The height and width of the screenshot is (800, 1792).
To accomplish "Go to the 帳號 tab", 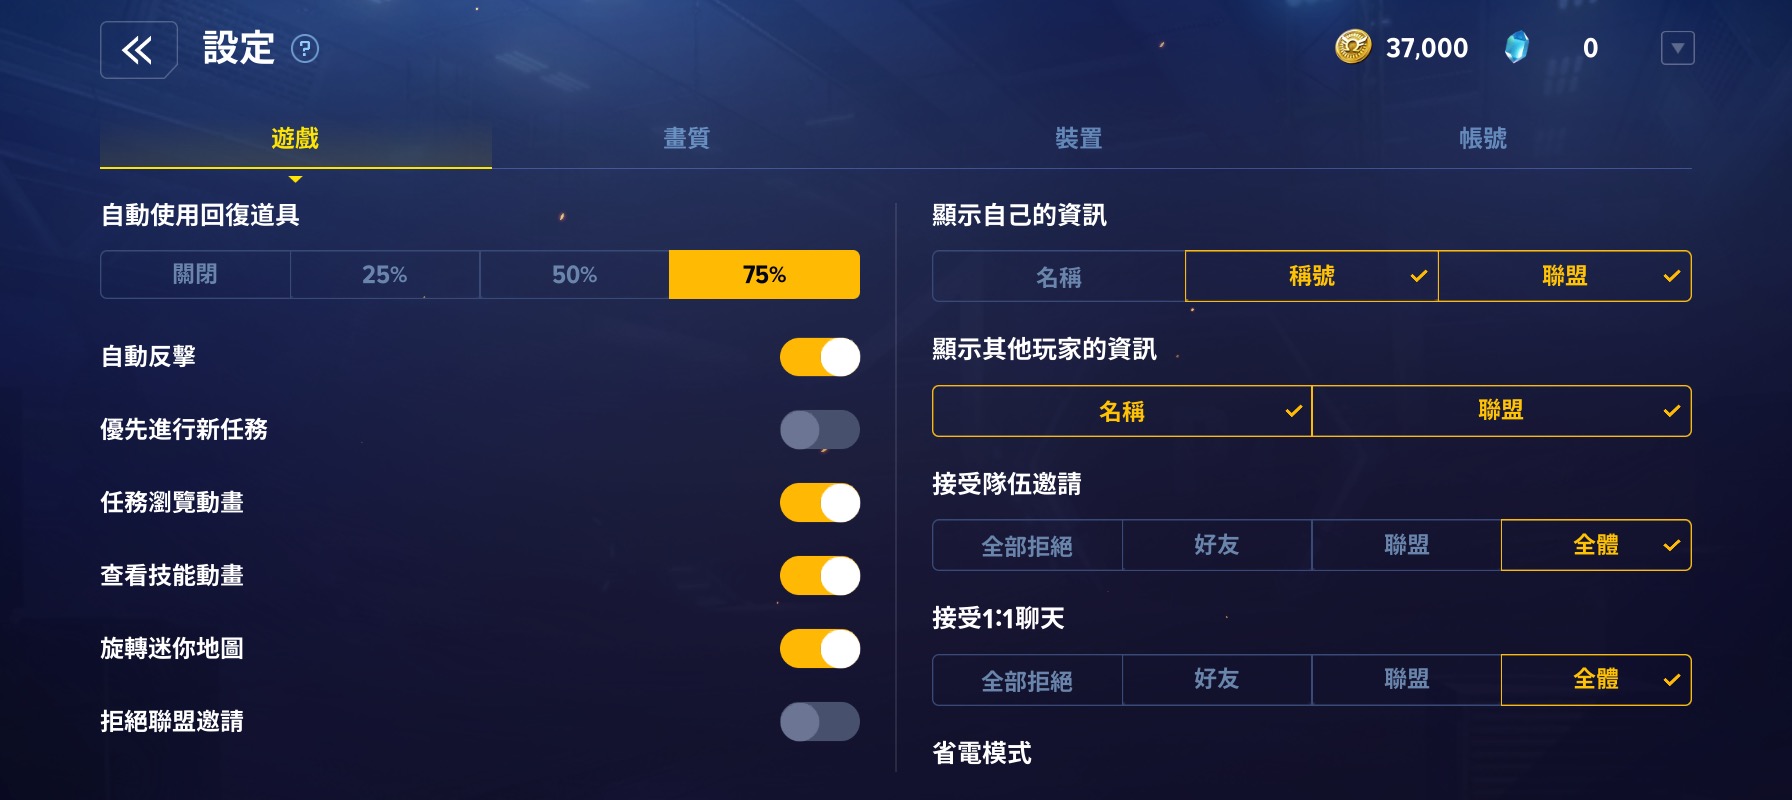I will (1482, 138).
